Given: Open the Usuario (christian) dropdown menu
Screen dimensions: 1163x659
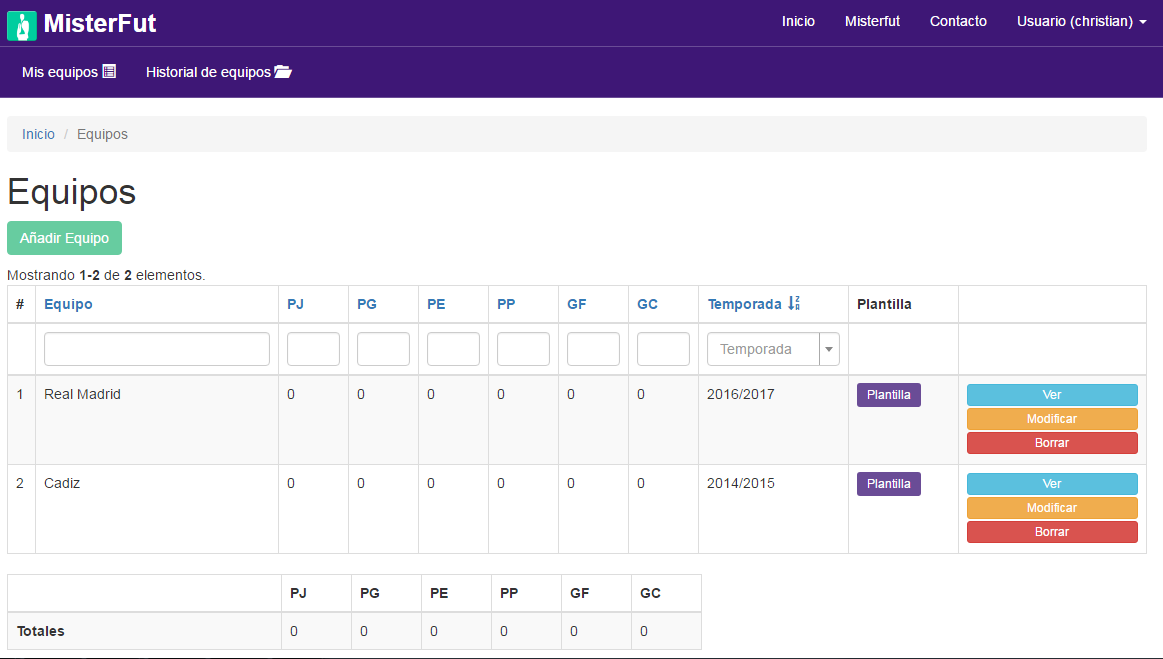Looking at the screenshot, I should point(1081,22).
